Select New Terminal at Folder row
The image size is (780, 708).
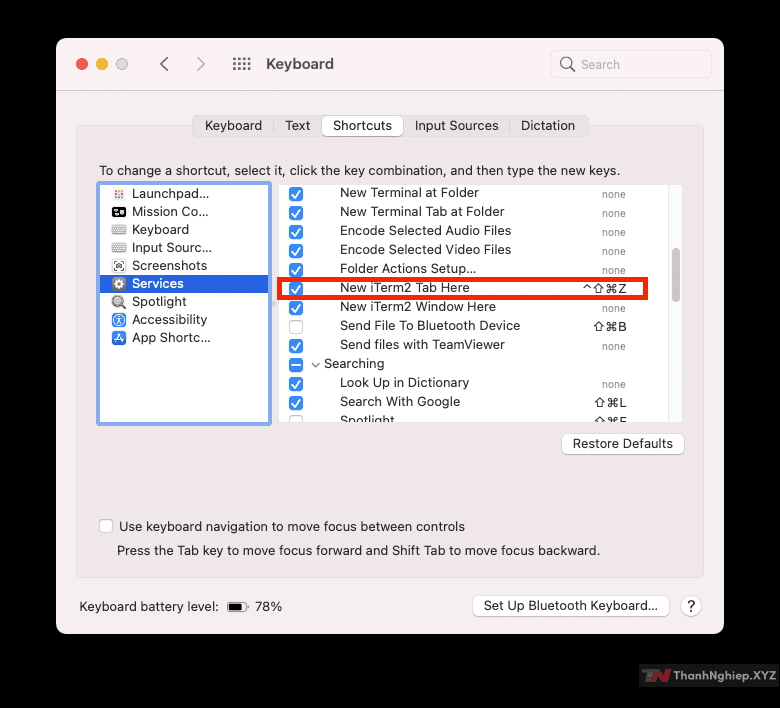(474, 193)
